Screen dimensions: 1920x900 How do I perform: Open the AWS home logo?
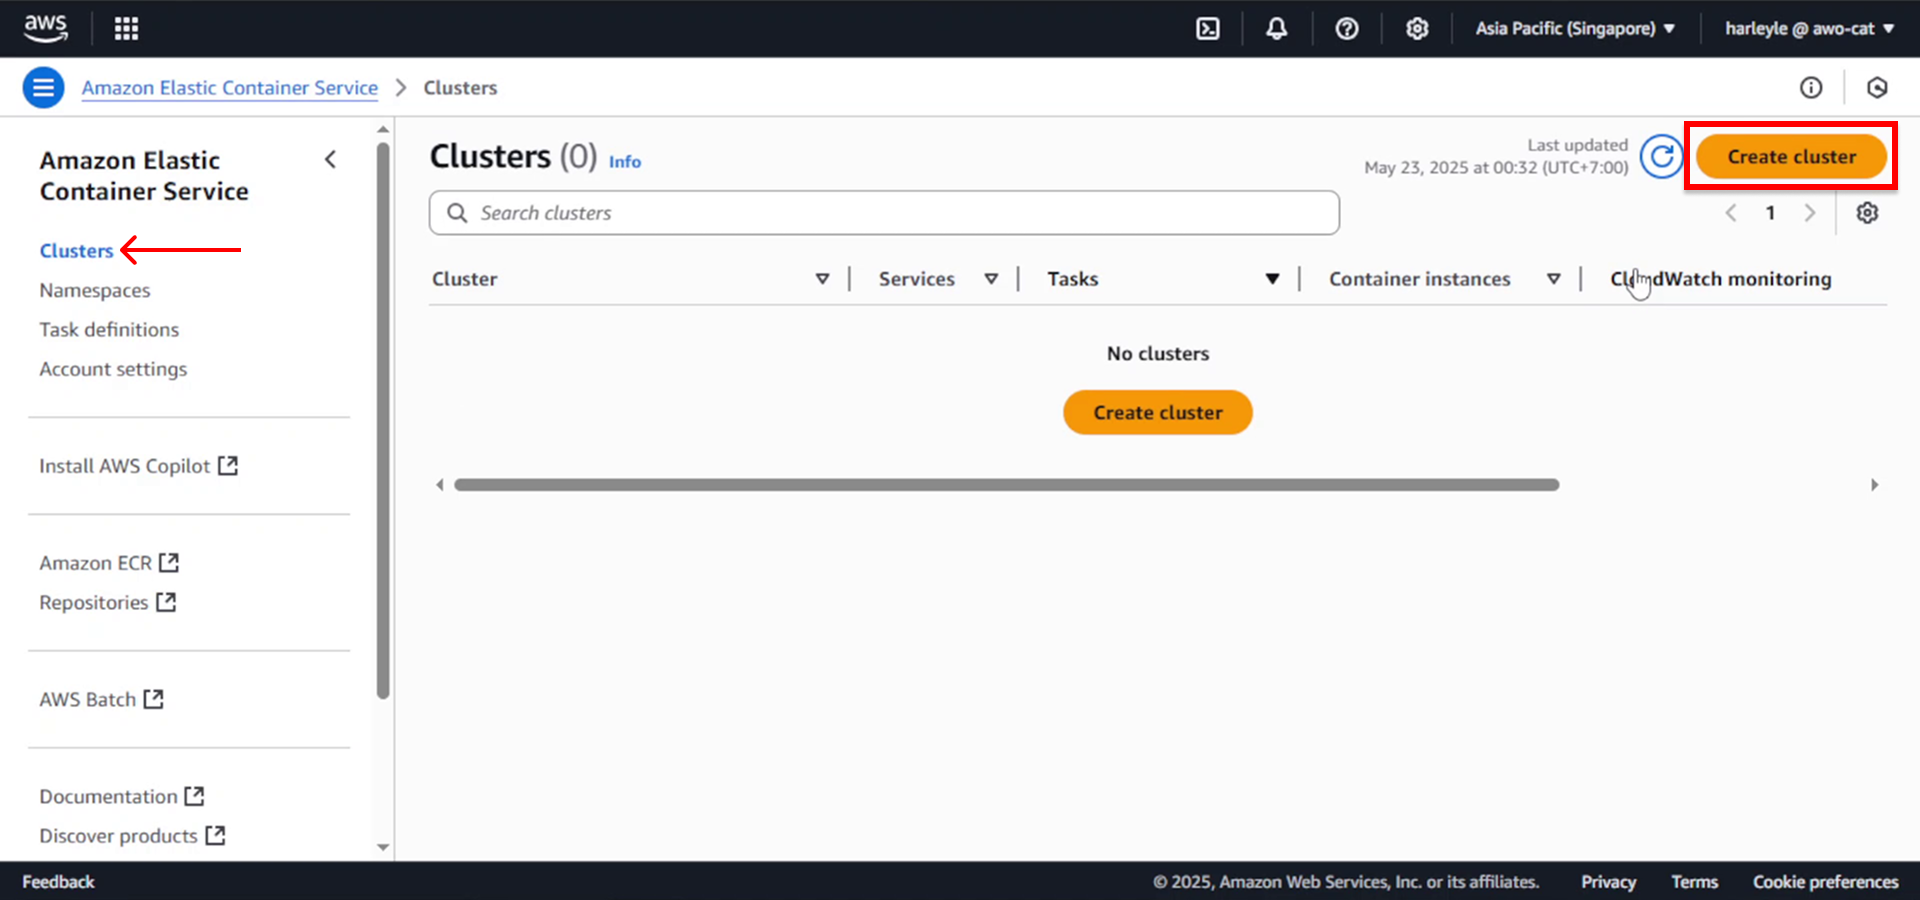pos(45,28)
